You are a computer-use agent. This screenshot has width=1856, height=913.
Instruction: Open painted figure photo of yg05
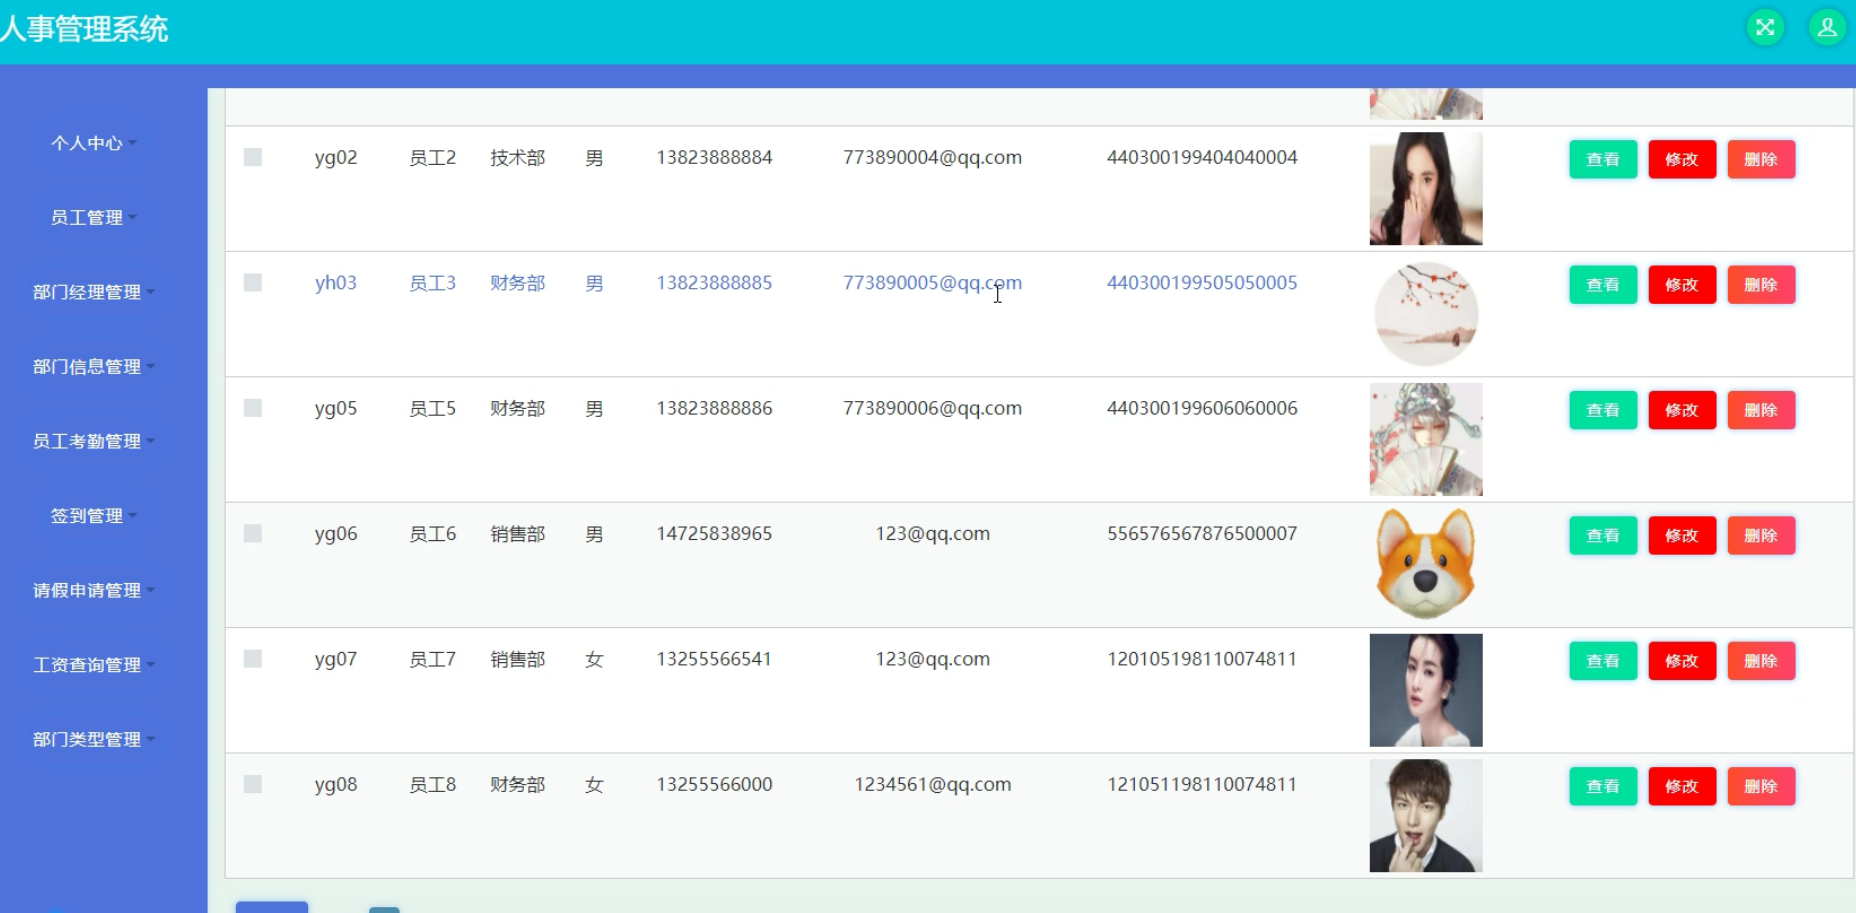coord(1426,440)
